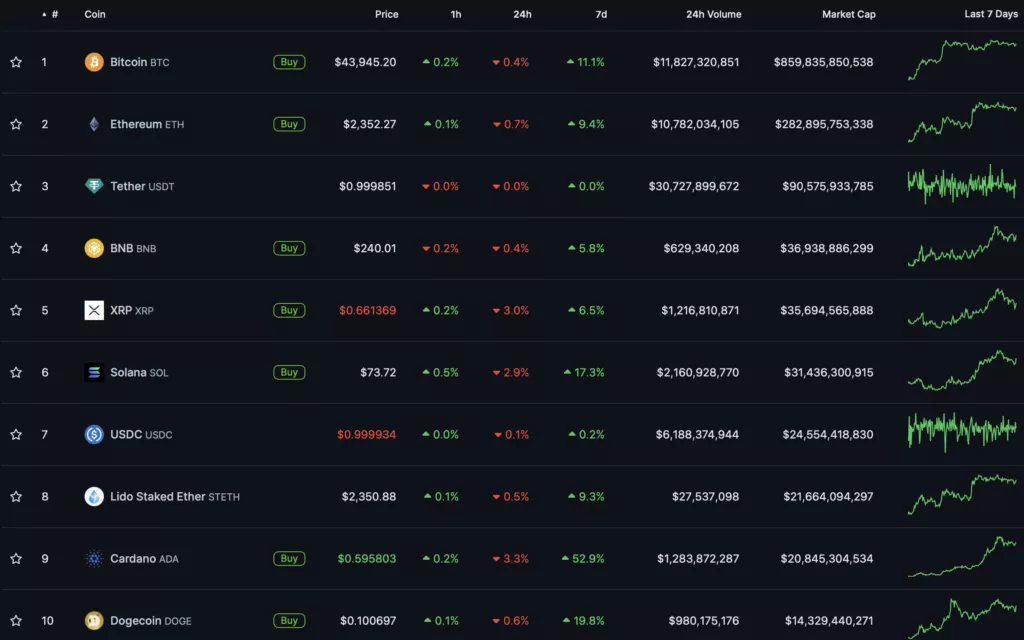Image resolution: width=1024 pixels, height=640 pixels.
Task: Open the USDC coin page link
Action: pyautogui.click(x=141, y=434)
